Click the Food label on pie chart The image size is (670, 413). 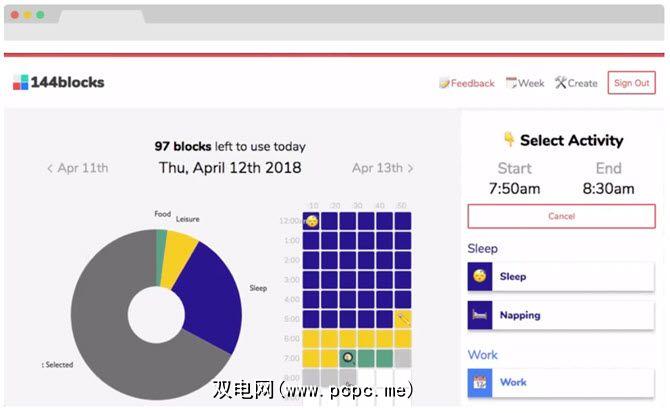[162, 214]
